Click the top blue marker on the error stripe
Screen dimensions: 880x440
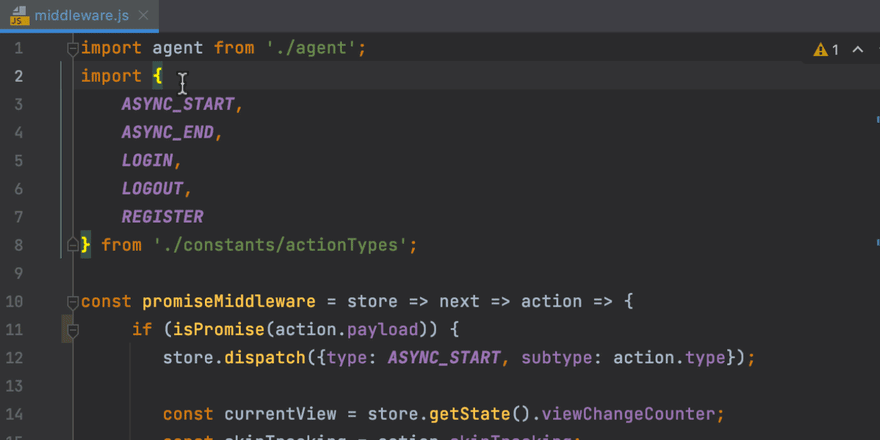[877, 119]
